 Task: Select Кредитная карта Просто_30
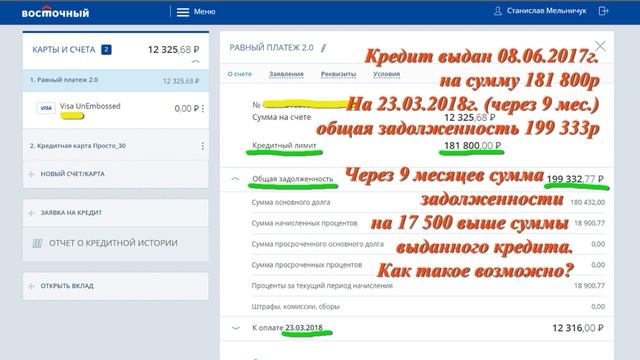click(x=116, y=146)
